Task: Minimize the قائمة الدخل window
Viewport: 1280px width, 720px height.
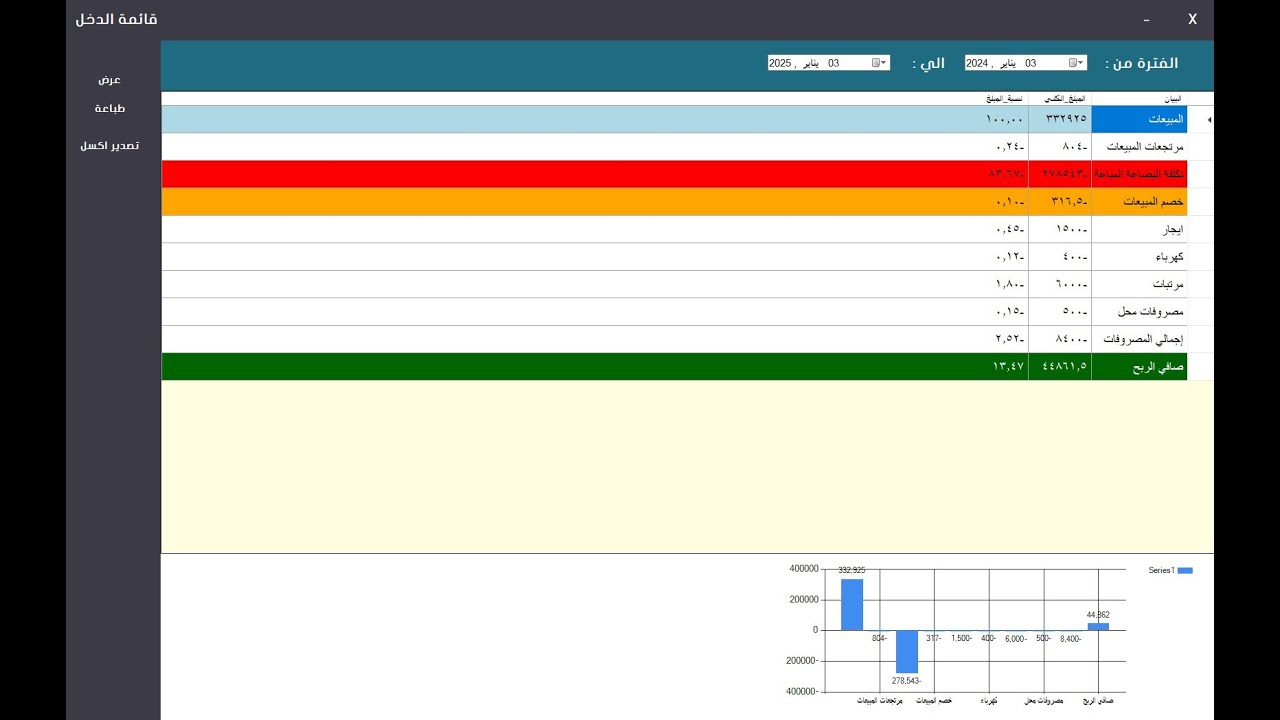Action: (x=1146, y=20)
